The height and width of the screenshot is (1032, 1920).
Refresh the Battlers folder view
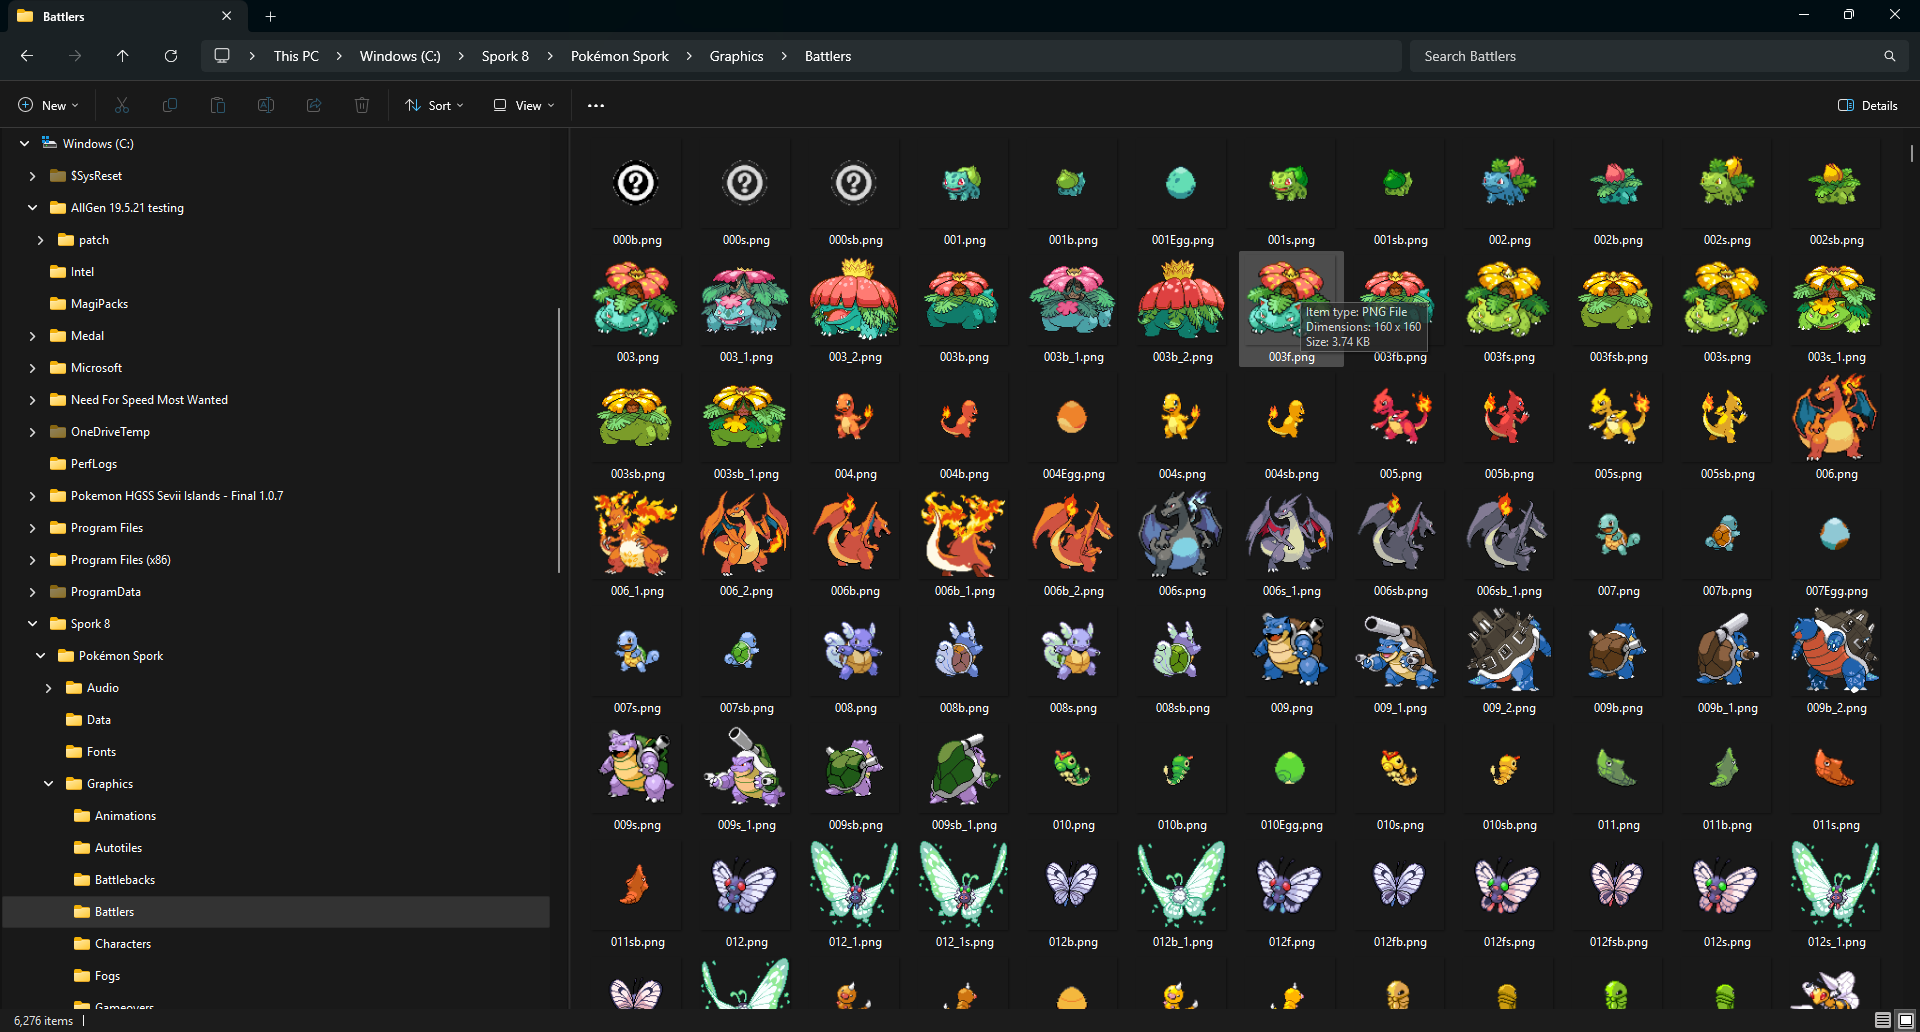[171, 56]
